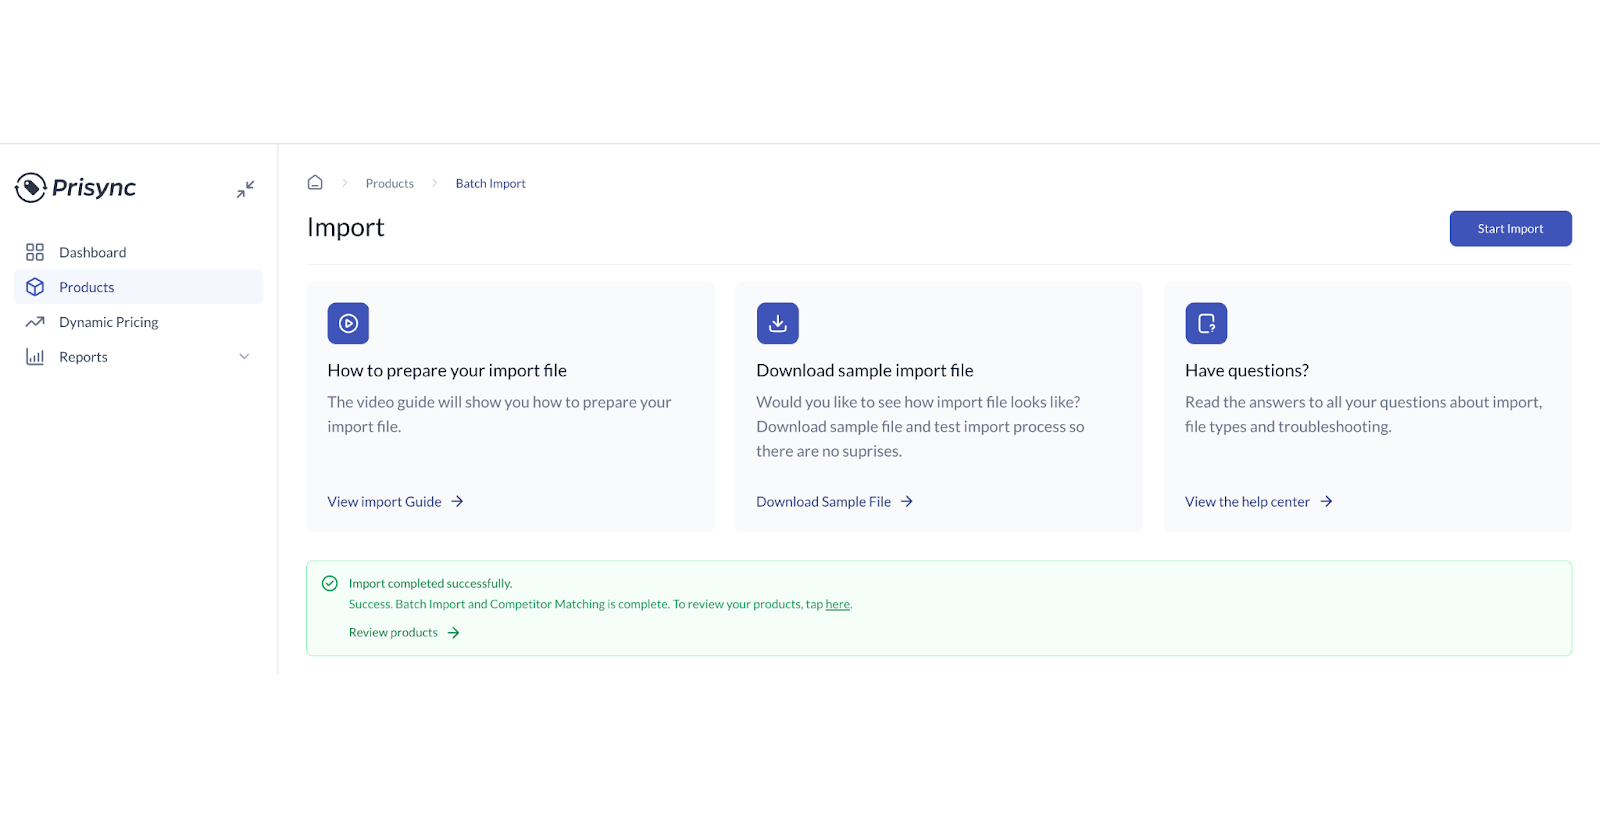Viewport: 1600px width, 816px height.
Task: Click the Products breadcrumb link
Action: [x=389, y=184]
